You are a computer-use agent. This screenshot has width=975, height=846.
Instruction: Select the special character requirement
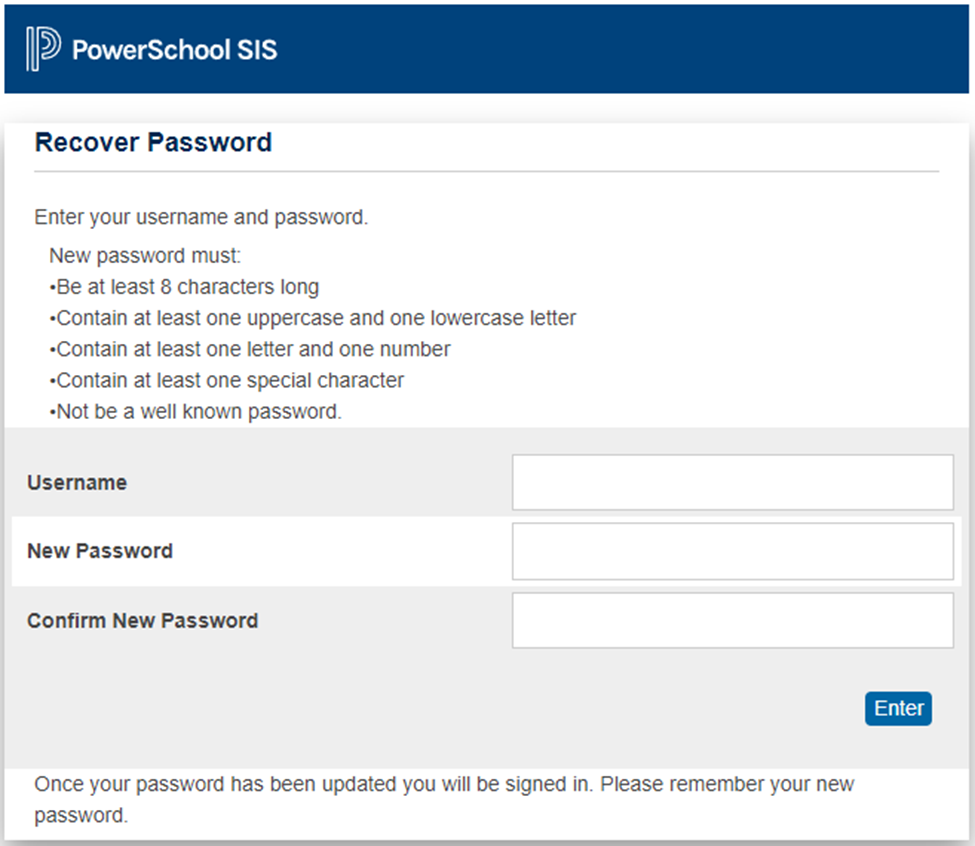click(229, 380)
